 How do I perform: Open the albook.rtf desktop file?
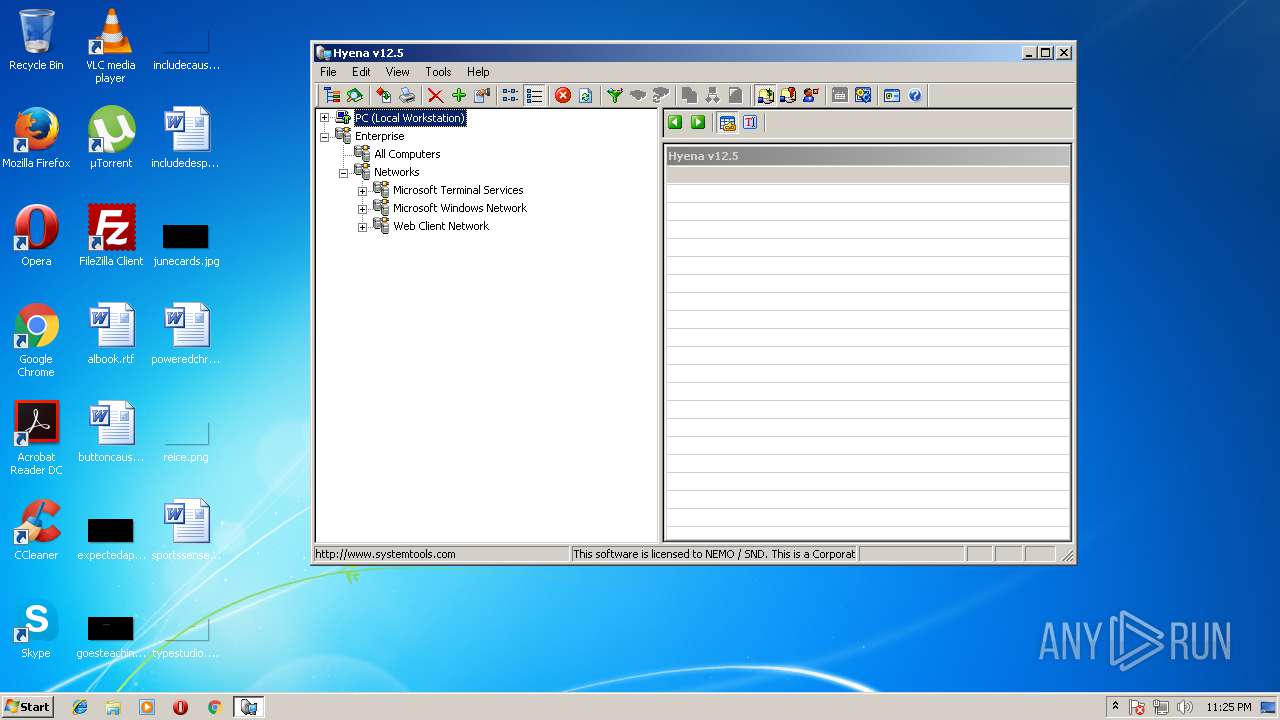pos(111,334)
